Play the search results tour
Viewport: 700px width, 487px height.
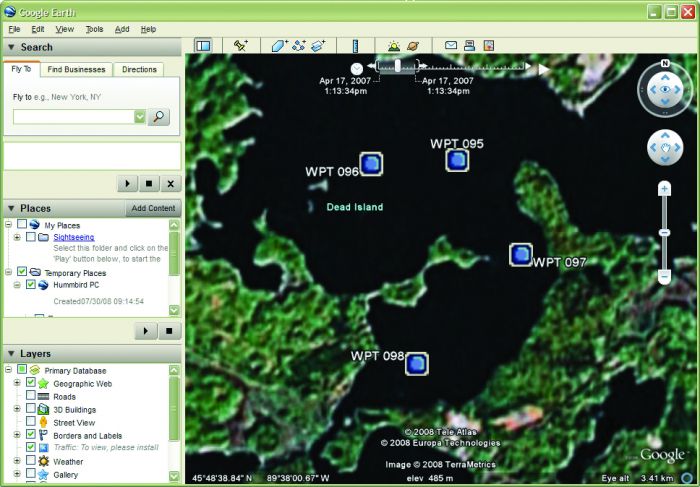[128, 183]
